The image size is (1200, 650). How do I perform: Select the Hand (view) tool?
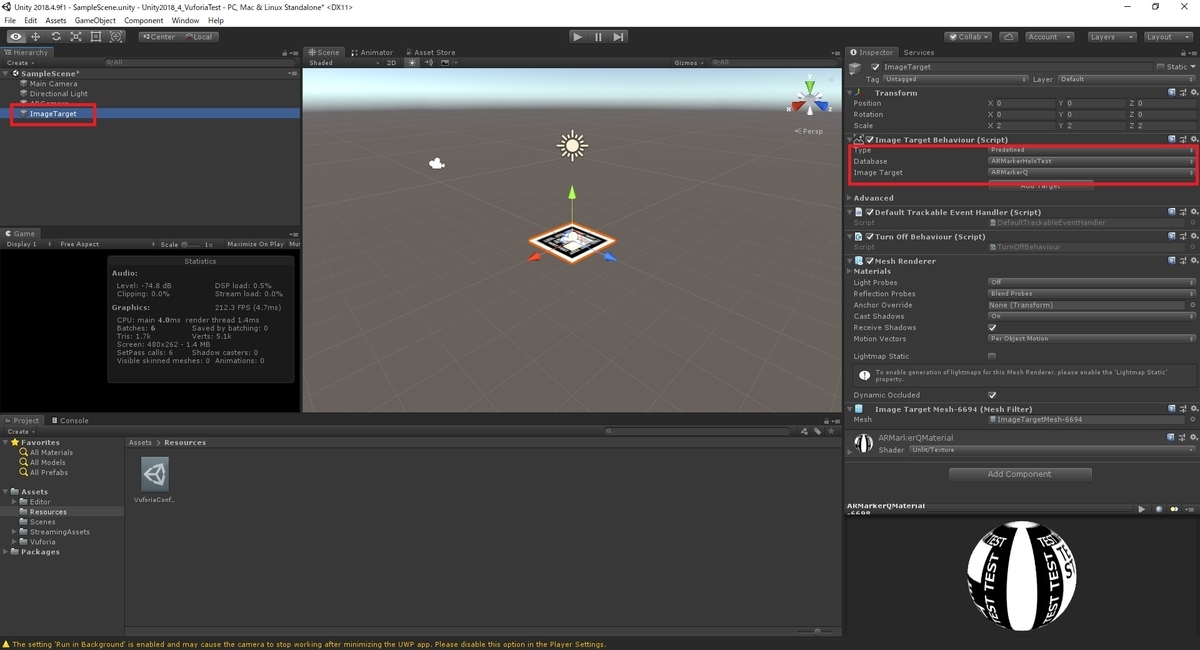(x=15, y=37)
